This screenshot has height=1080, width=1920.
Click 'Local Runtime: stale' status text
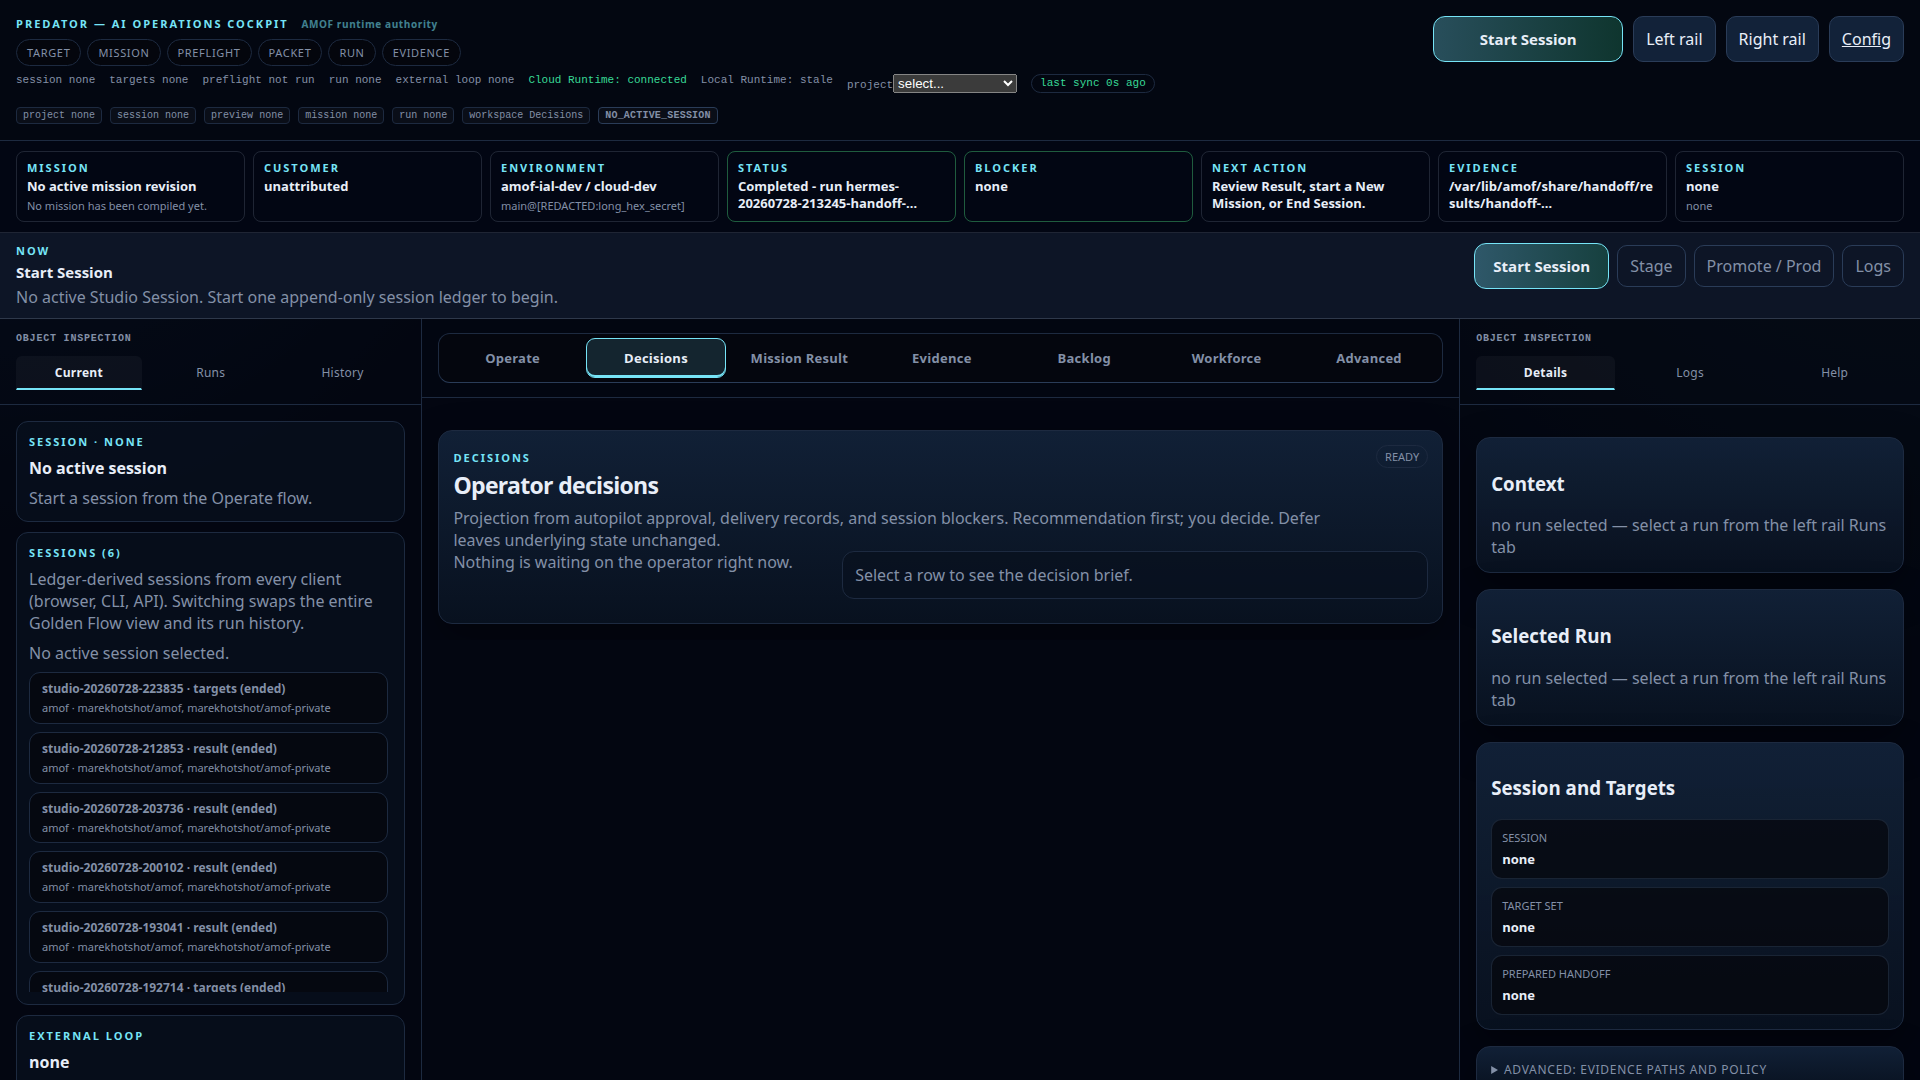pos(766,80)
